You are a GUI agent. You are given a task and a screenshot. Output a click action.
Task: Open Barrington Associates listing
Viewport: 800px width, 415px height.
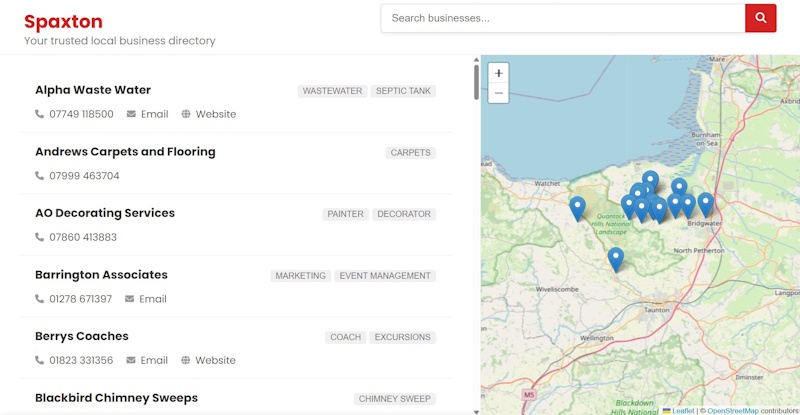101,275
